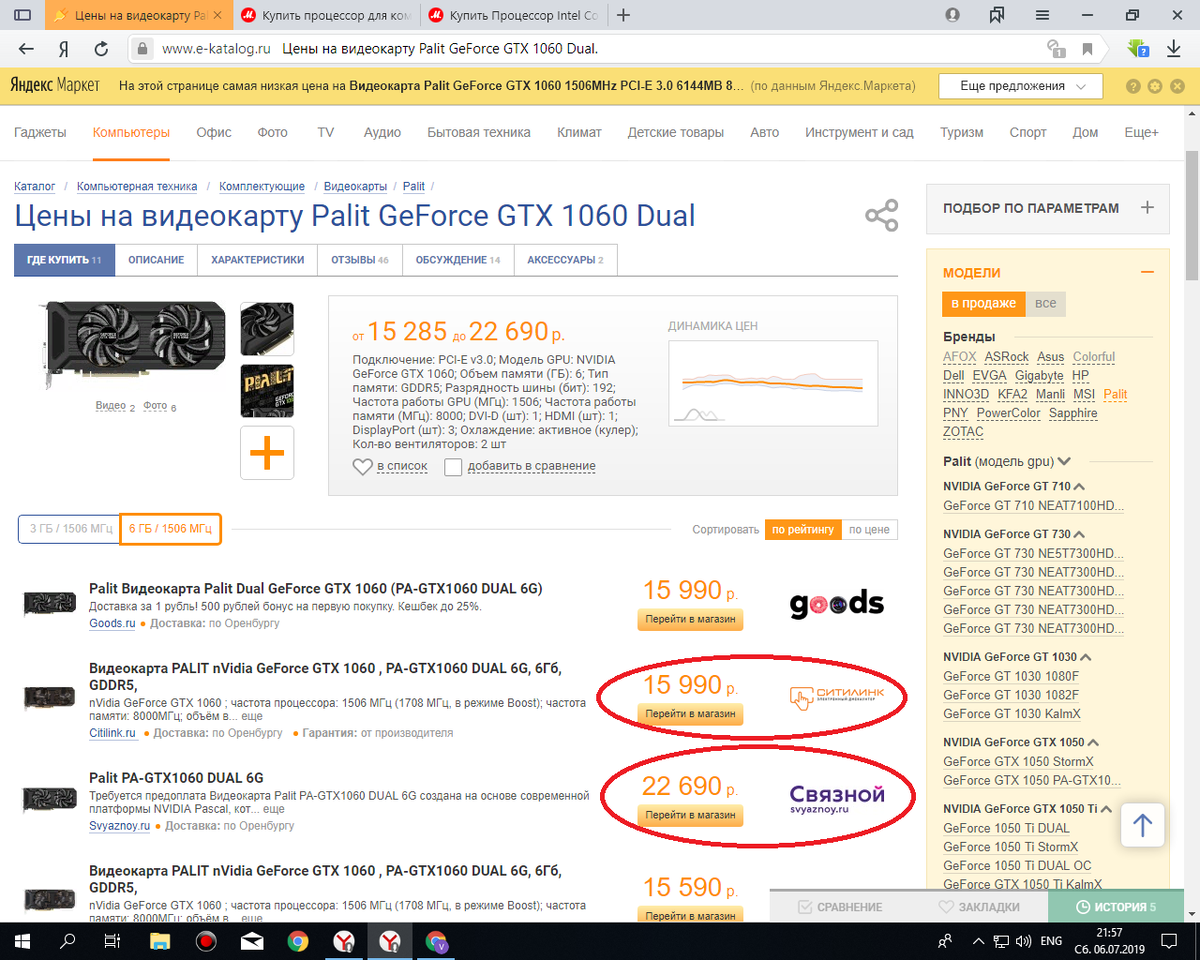Open the browser sidebar panel icon
This screenshot has height=960, width=1200.
click(22, 15)
